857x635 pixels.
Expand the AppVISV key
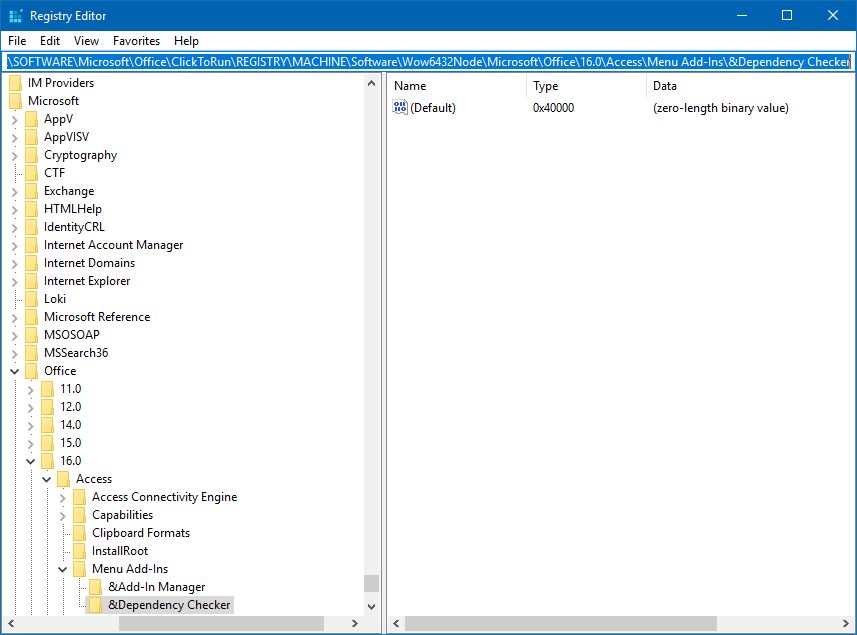(x=15, y=138)
